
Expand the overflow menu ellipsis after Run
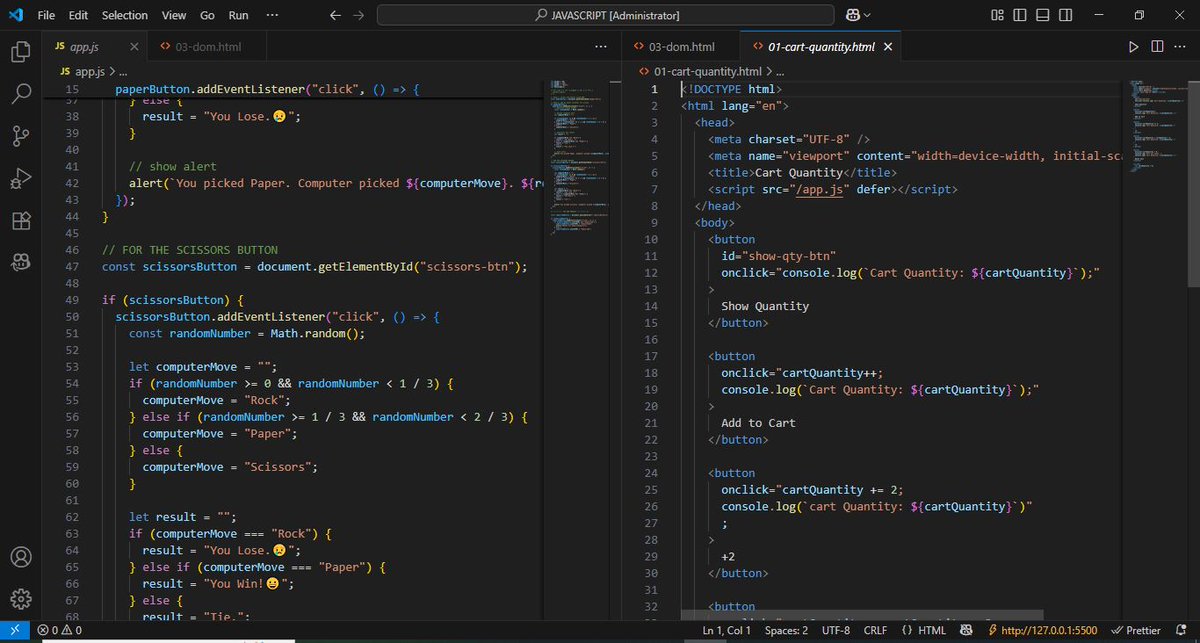(x=273, y=15)
